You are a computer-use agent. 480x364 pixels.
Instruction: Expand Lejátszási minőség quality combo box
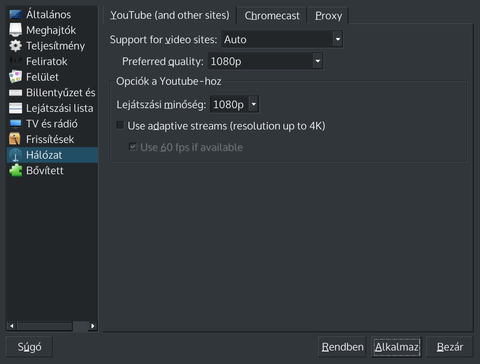pyautogui.click(x=234, y=104)
